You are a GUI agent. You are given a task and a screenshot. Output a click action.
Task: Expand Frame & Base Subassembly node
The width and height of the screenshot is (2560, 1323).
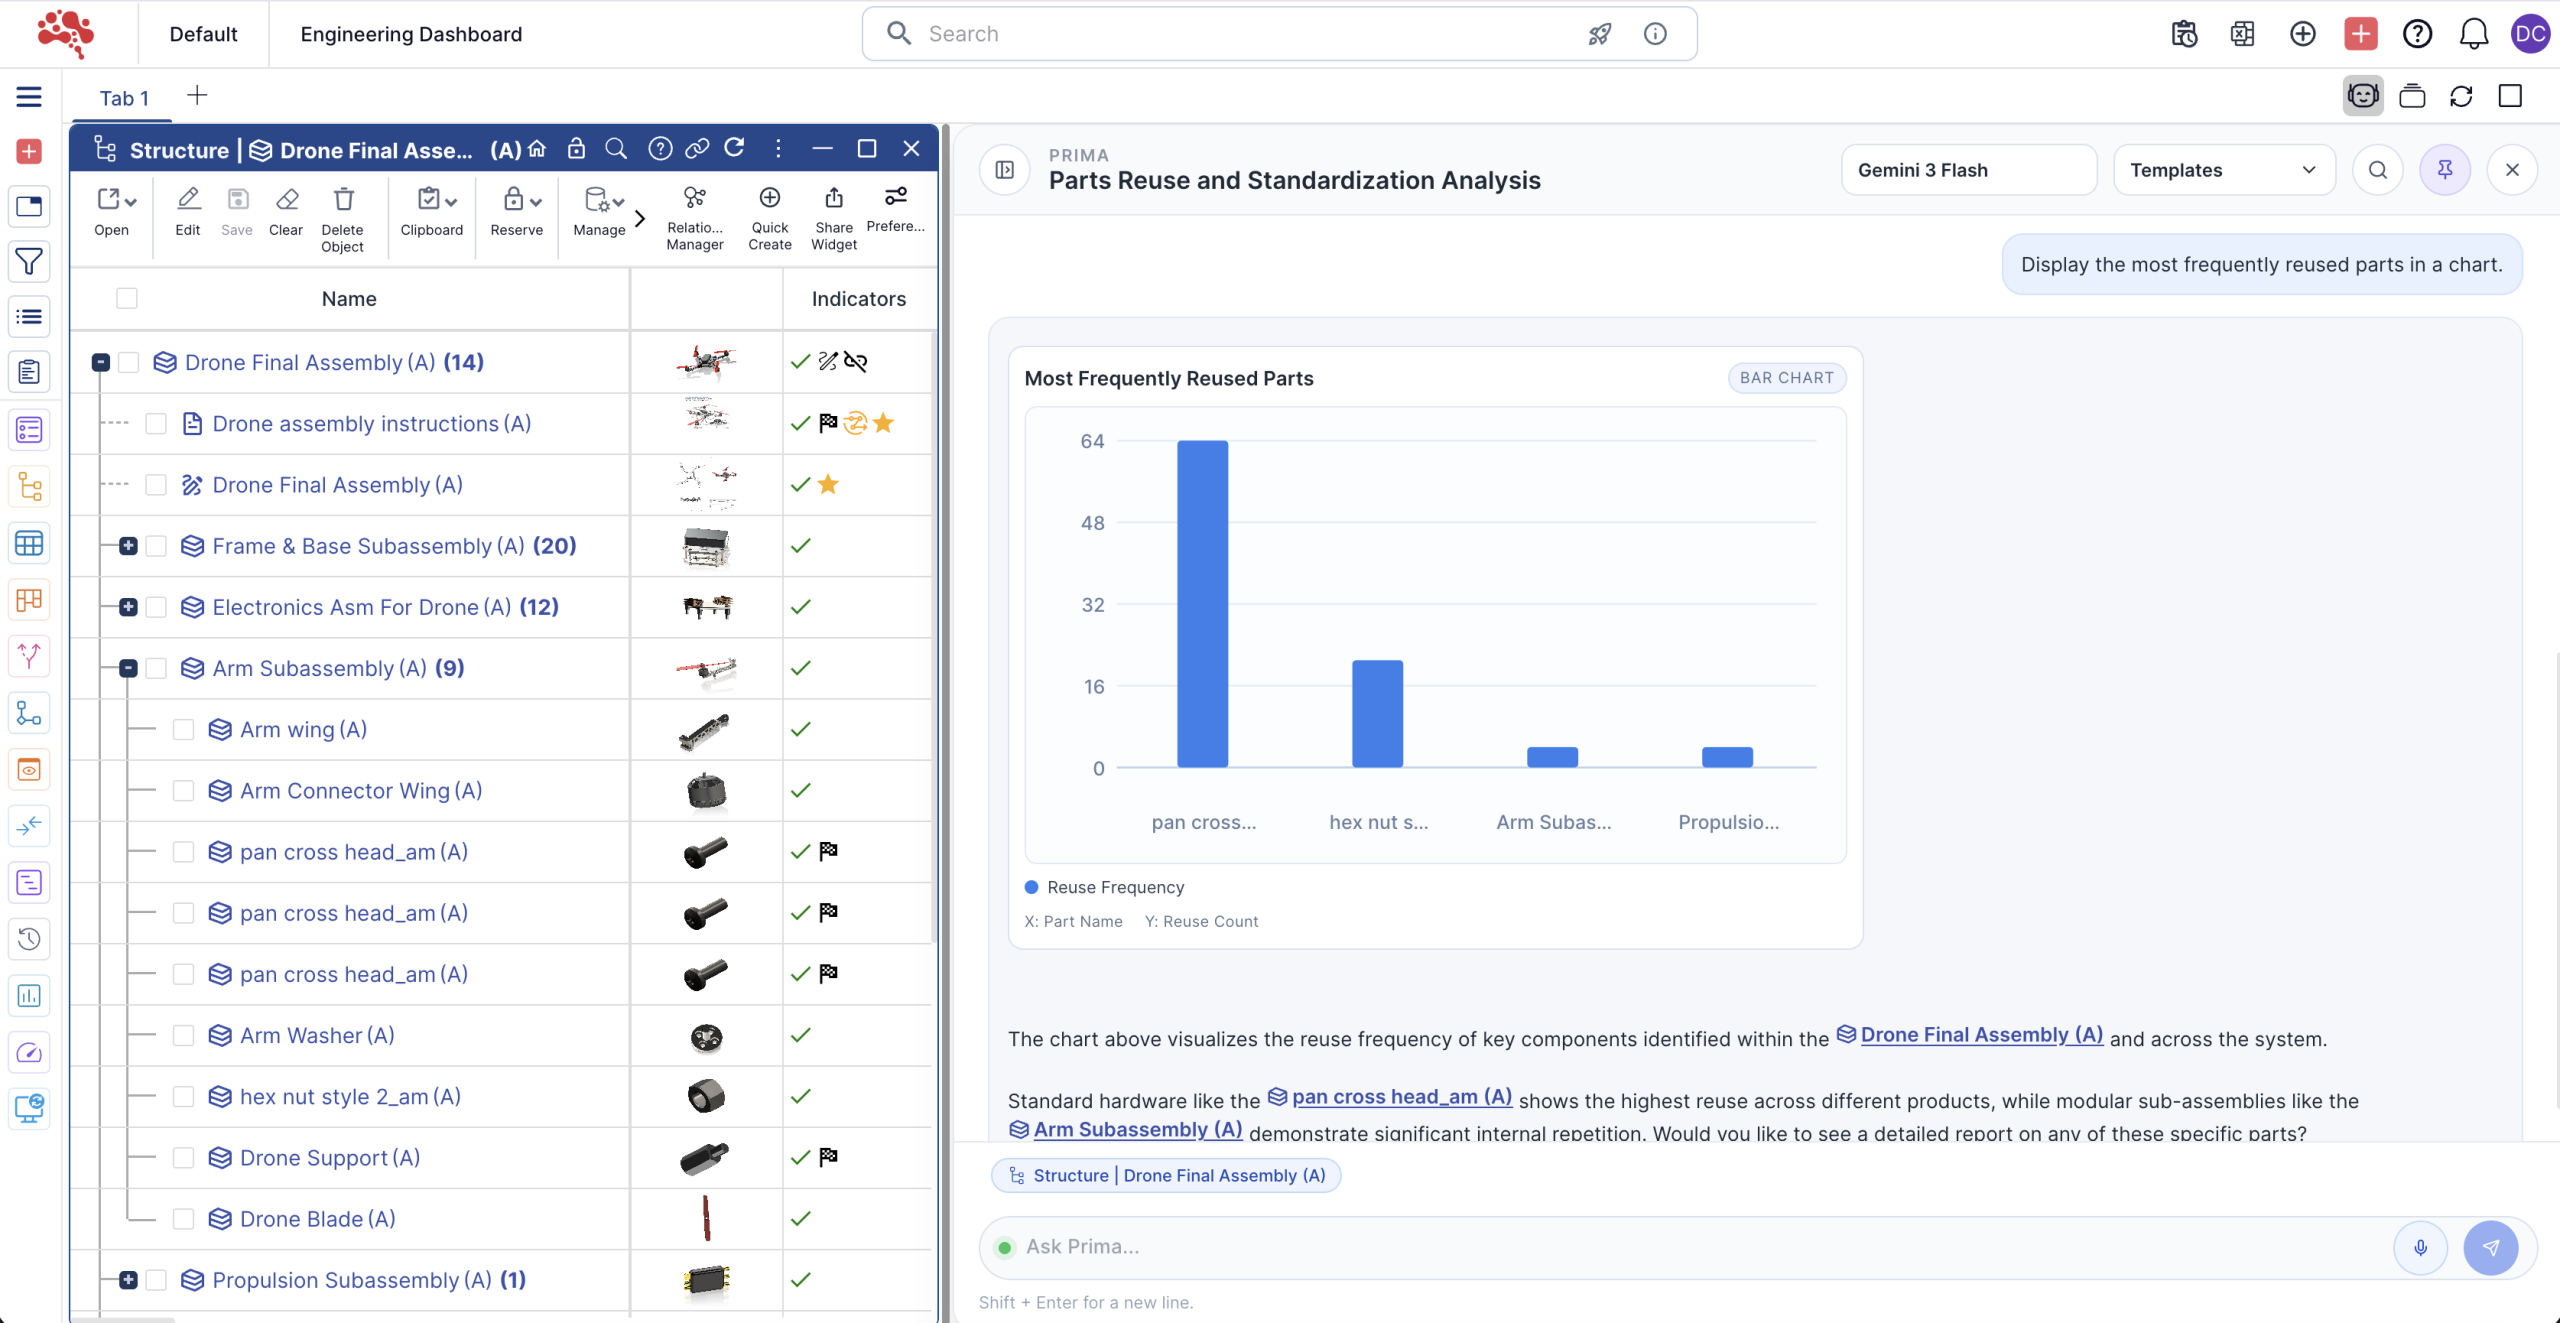[x=128, y=546]
